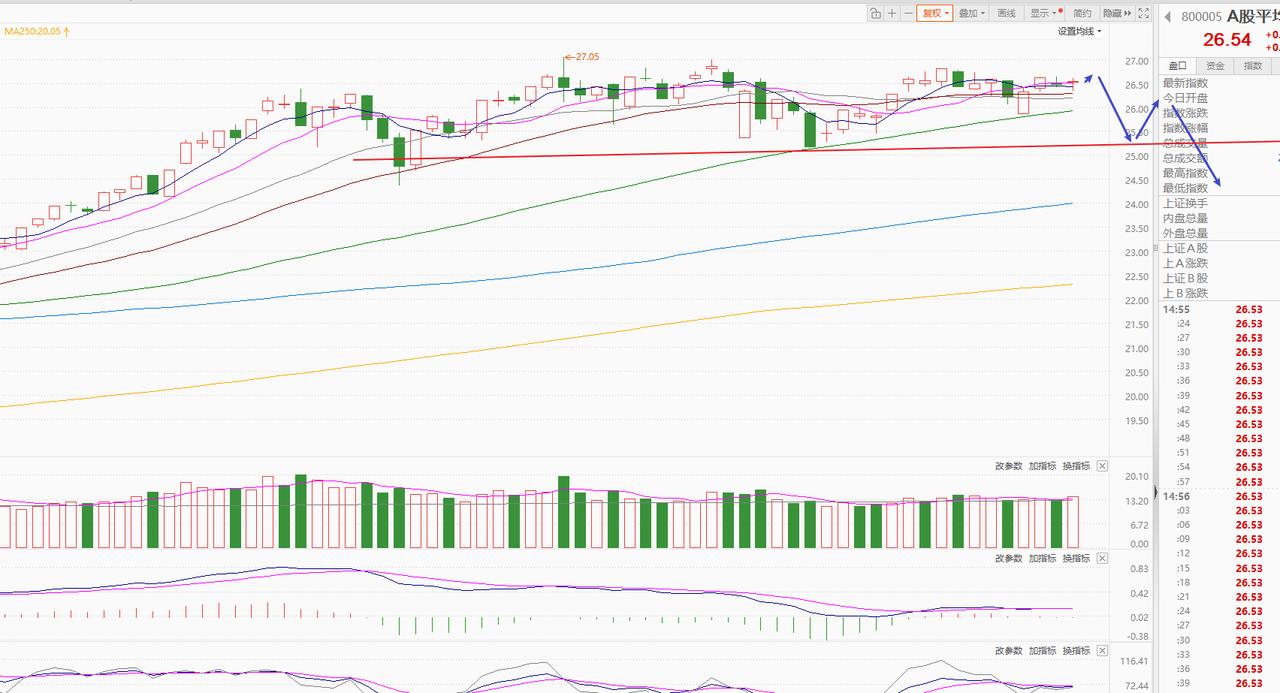The width and height of the screenshot is (1280, 693).
Task: Click the 27.00 price axis label
Action: click(1136, 61)
